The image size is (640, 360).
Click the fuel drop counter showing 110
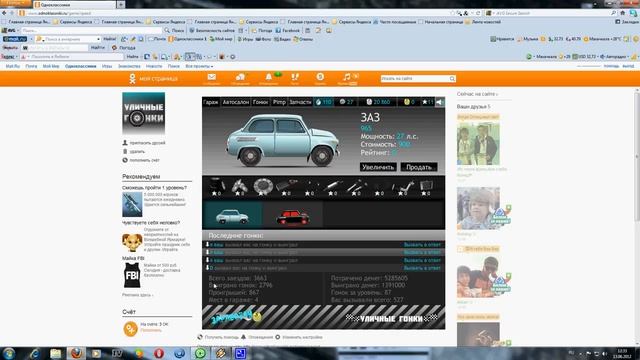[324, 102]
